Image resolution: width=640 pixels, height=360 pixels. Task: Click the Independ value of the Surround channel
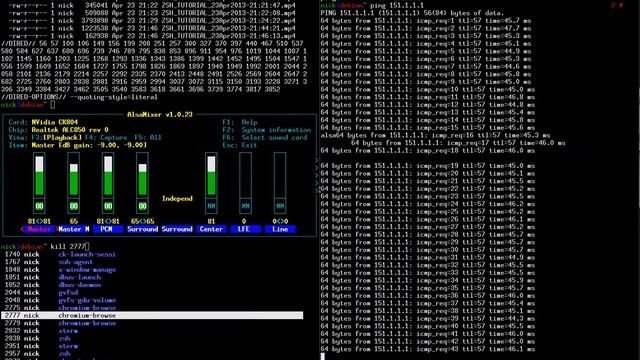click(177, 198)
